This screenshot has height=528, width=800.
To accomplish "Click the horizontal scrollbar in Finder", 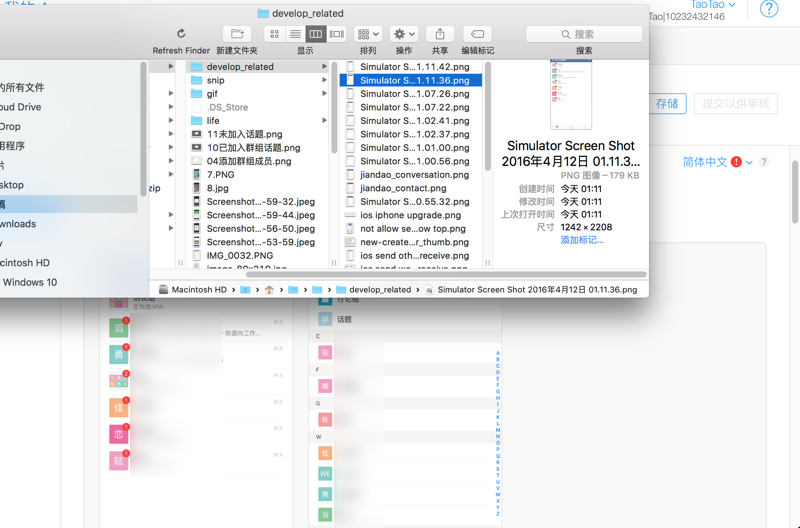I will (446, 274).
